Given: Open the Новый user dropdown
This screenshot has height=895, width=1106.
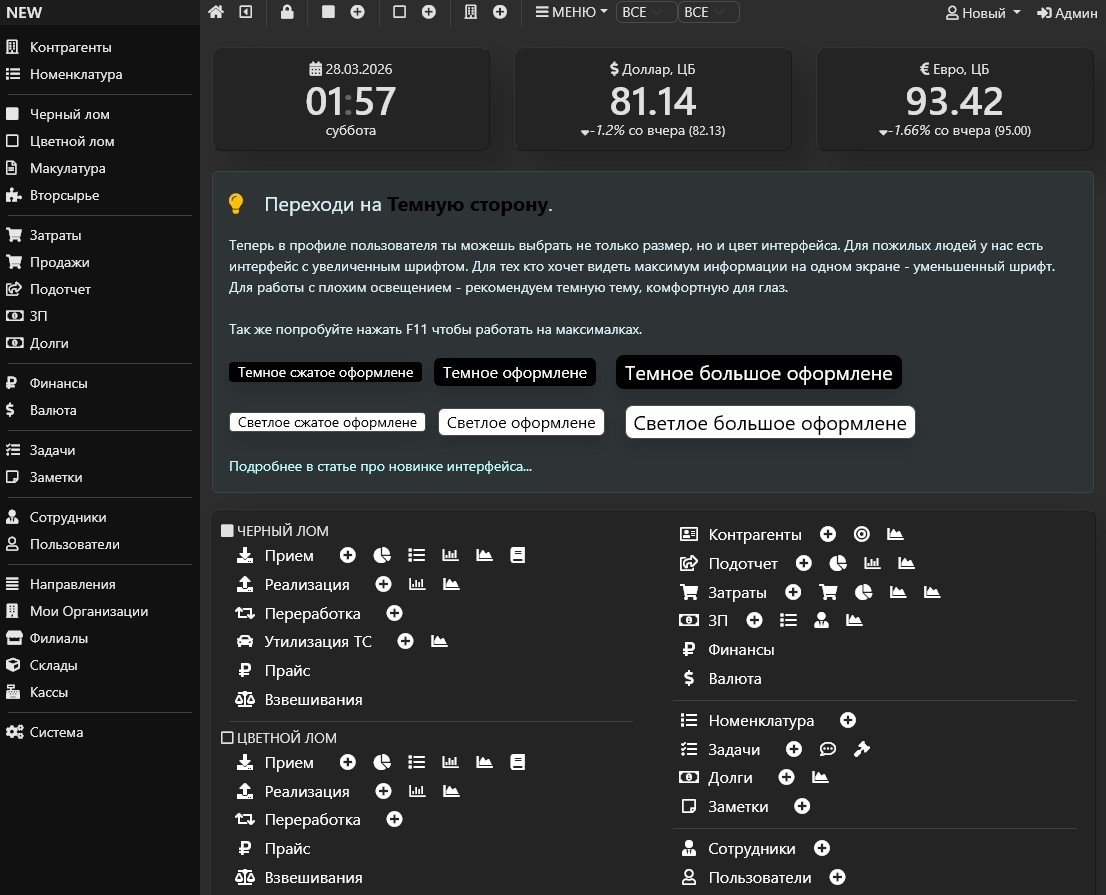Looking at the screenshot, I should click(983, 13).
